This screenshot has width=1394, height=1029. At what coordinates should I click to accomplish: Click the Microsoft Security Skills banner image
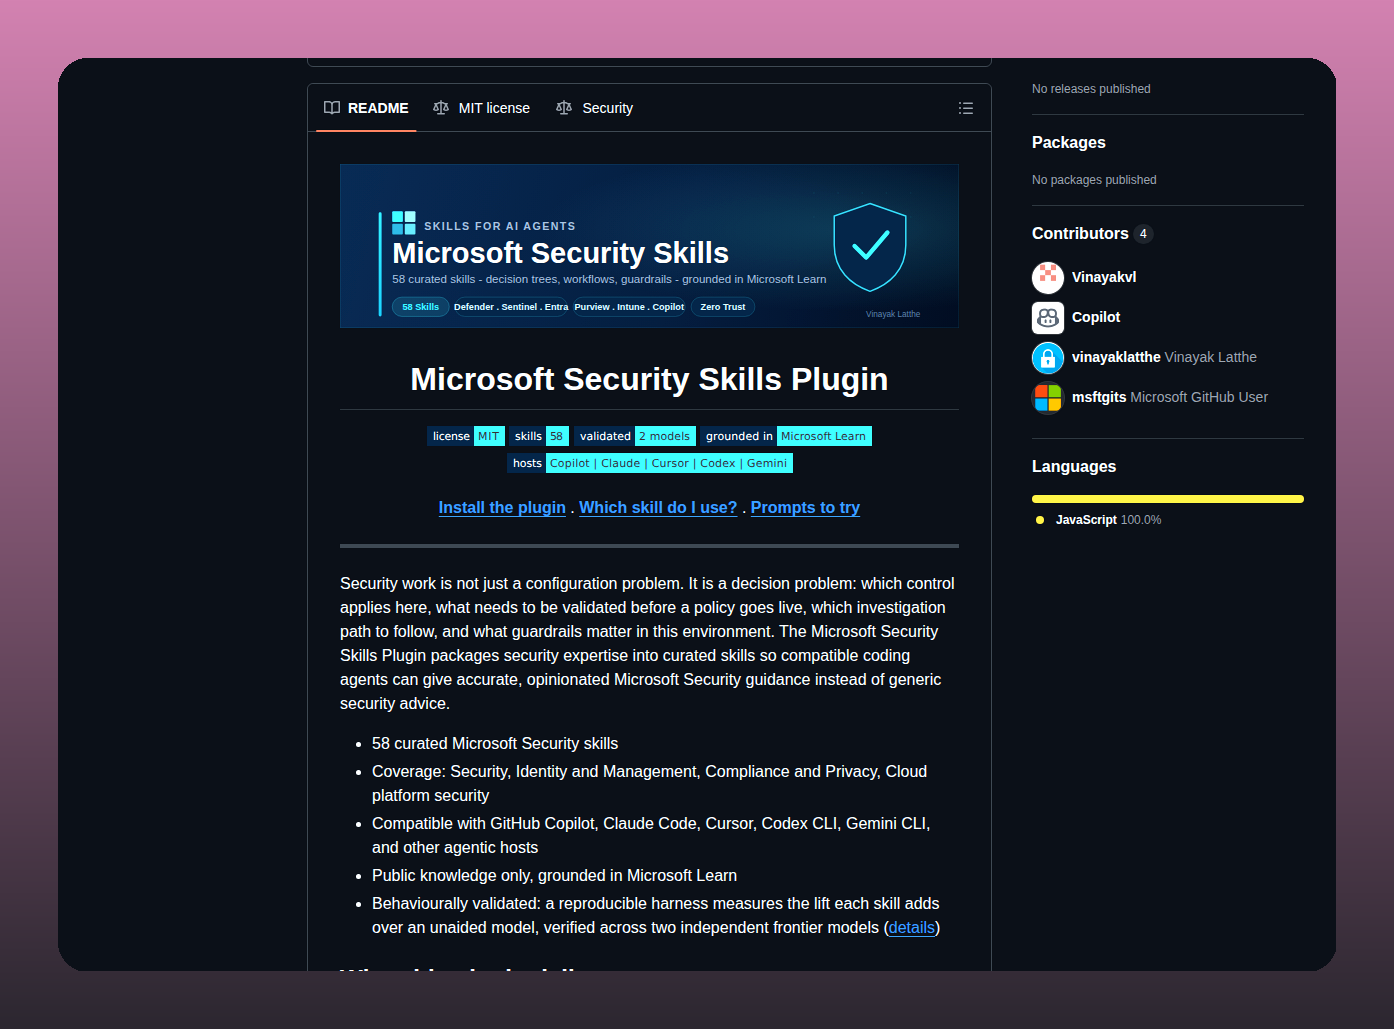(x=649, y=246)
